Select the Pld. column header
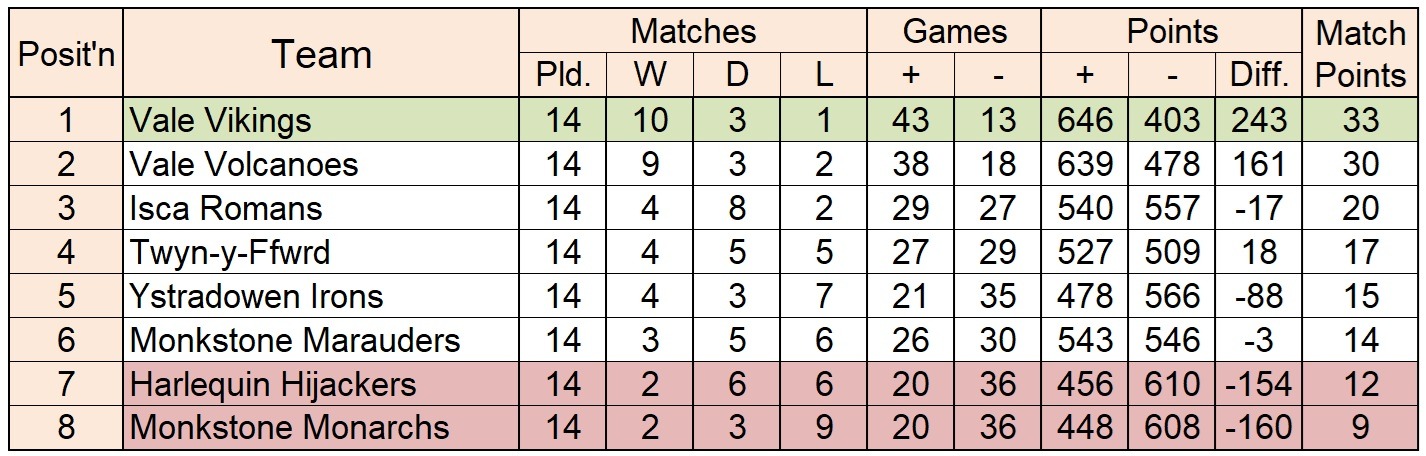Viewport: 1426px width, 456px height. [x=564, y=76]
